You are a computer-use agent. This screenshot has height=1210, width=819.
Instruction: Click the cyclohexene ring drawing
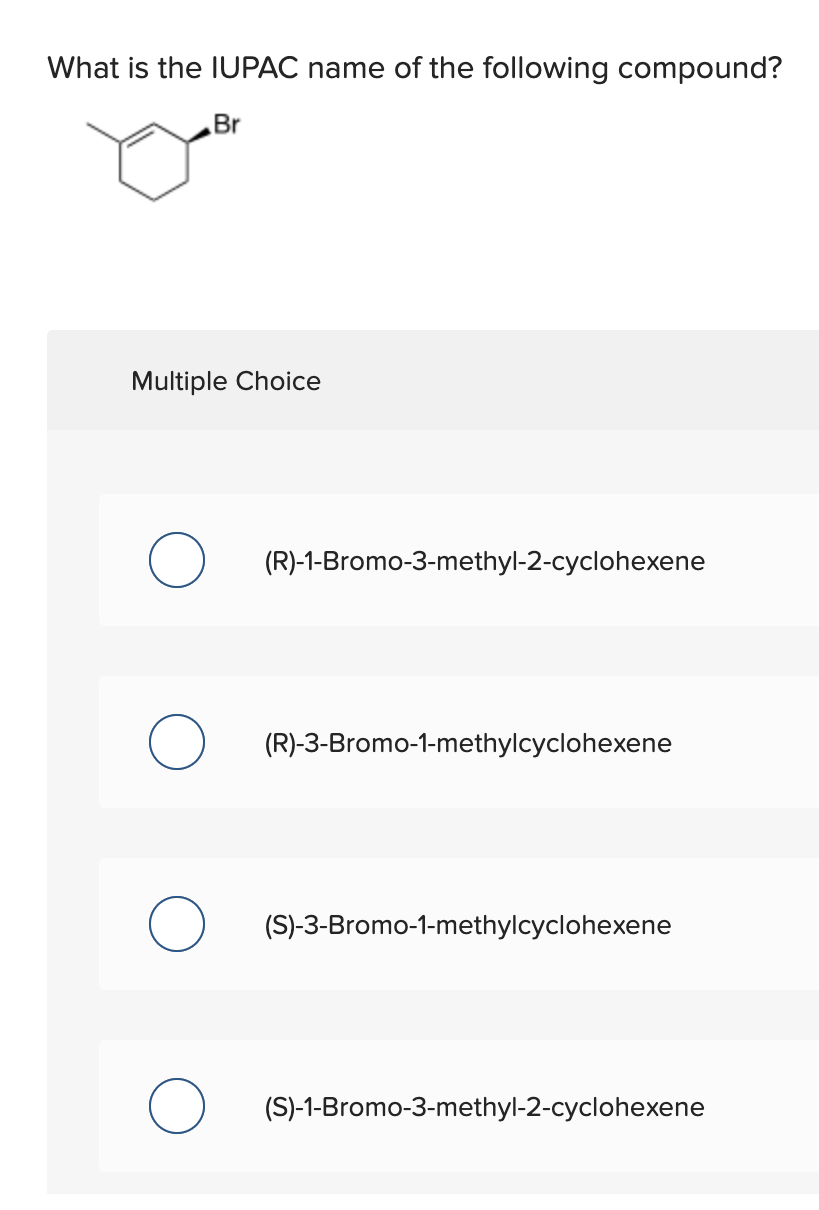click(x=155, y=164)
